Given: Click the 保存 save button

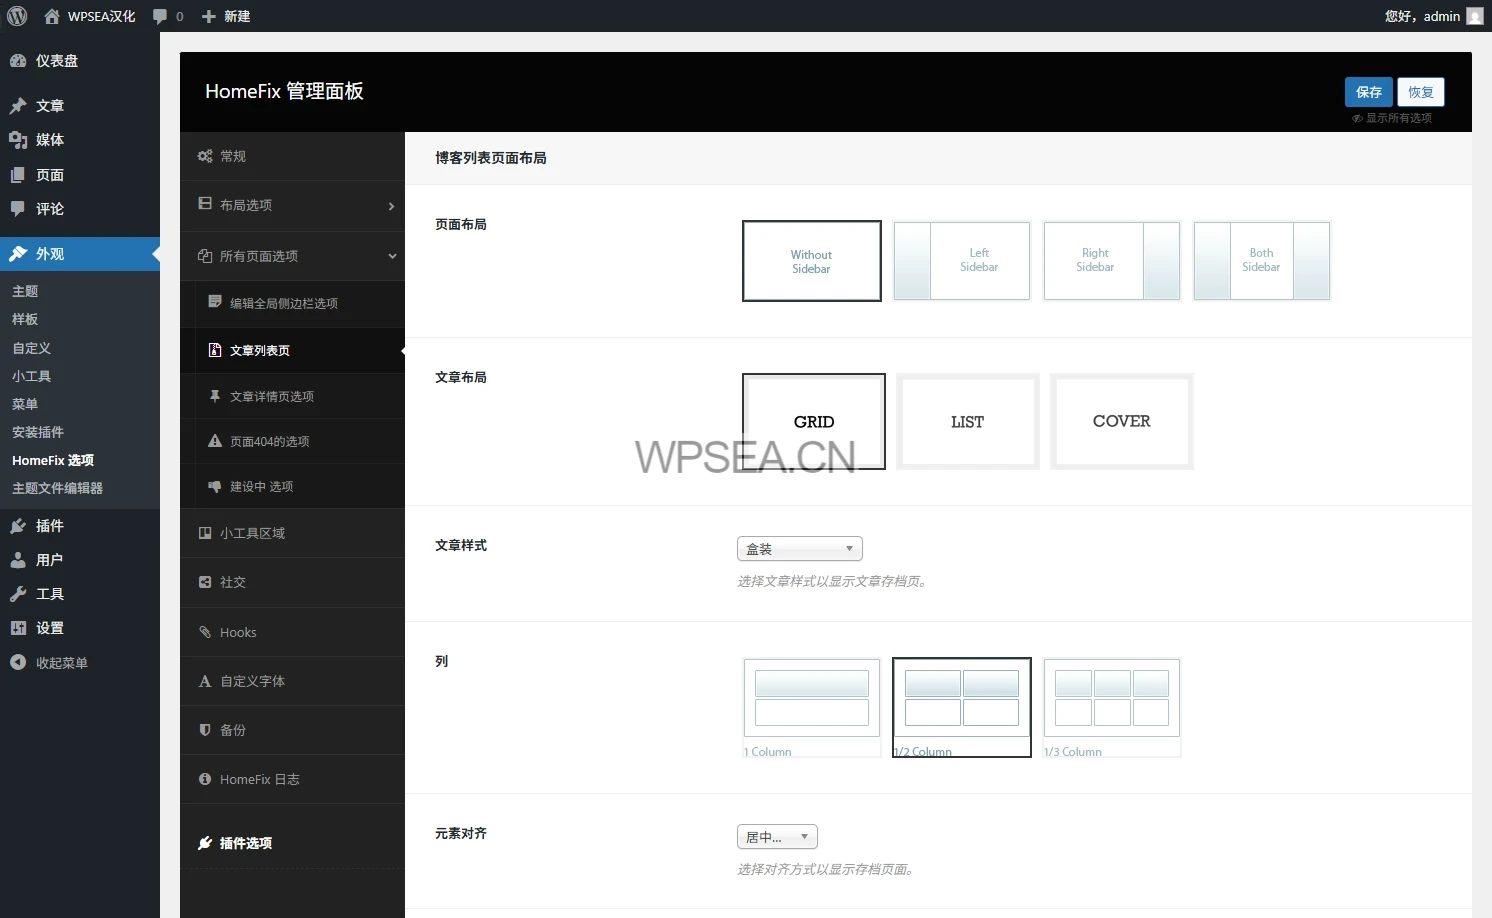Looking at the screenshot, I should [1368, 92].
